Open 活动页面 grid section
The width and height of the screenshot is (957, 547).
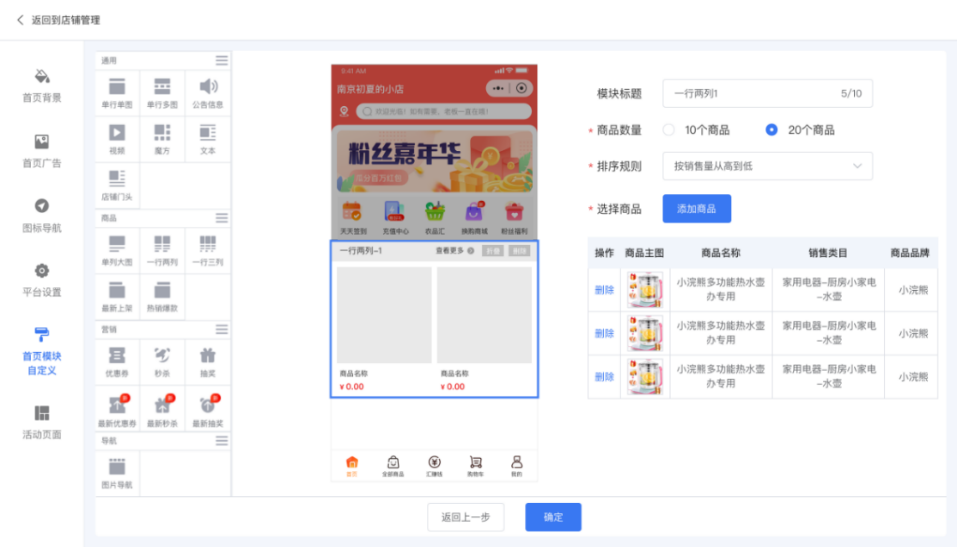pyautogui.click(x=42, y=422)
